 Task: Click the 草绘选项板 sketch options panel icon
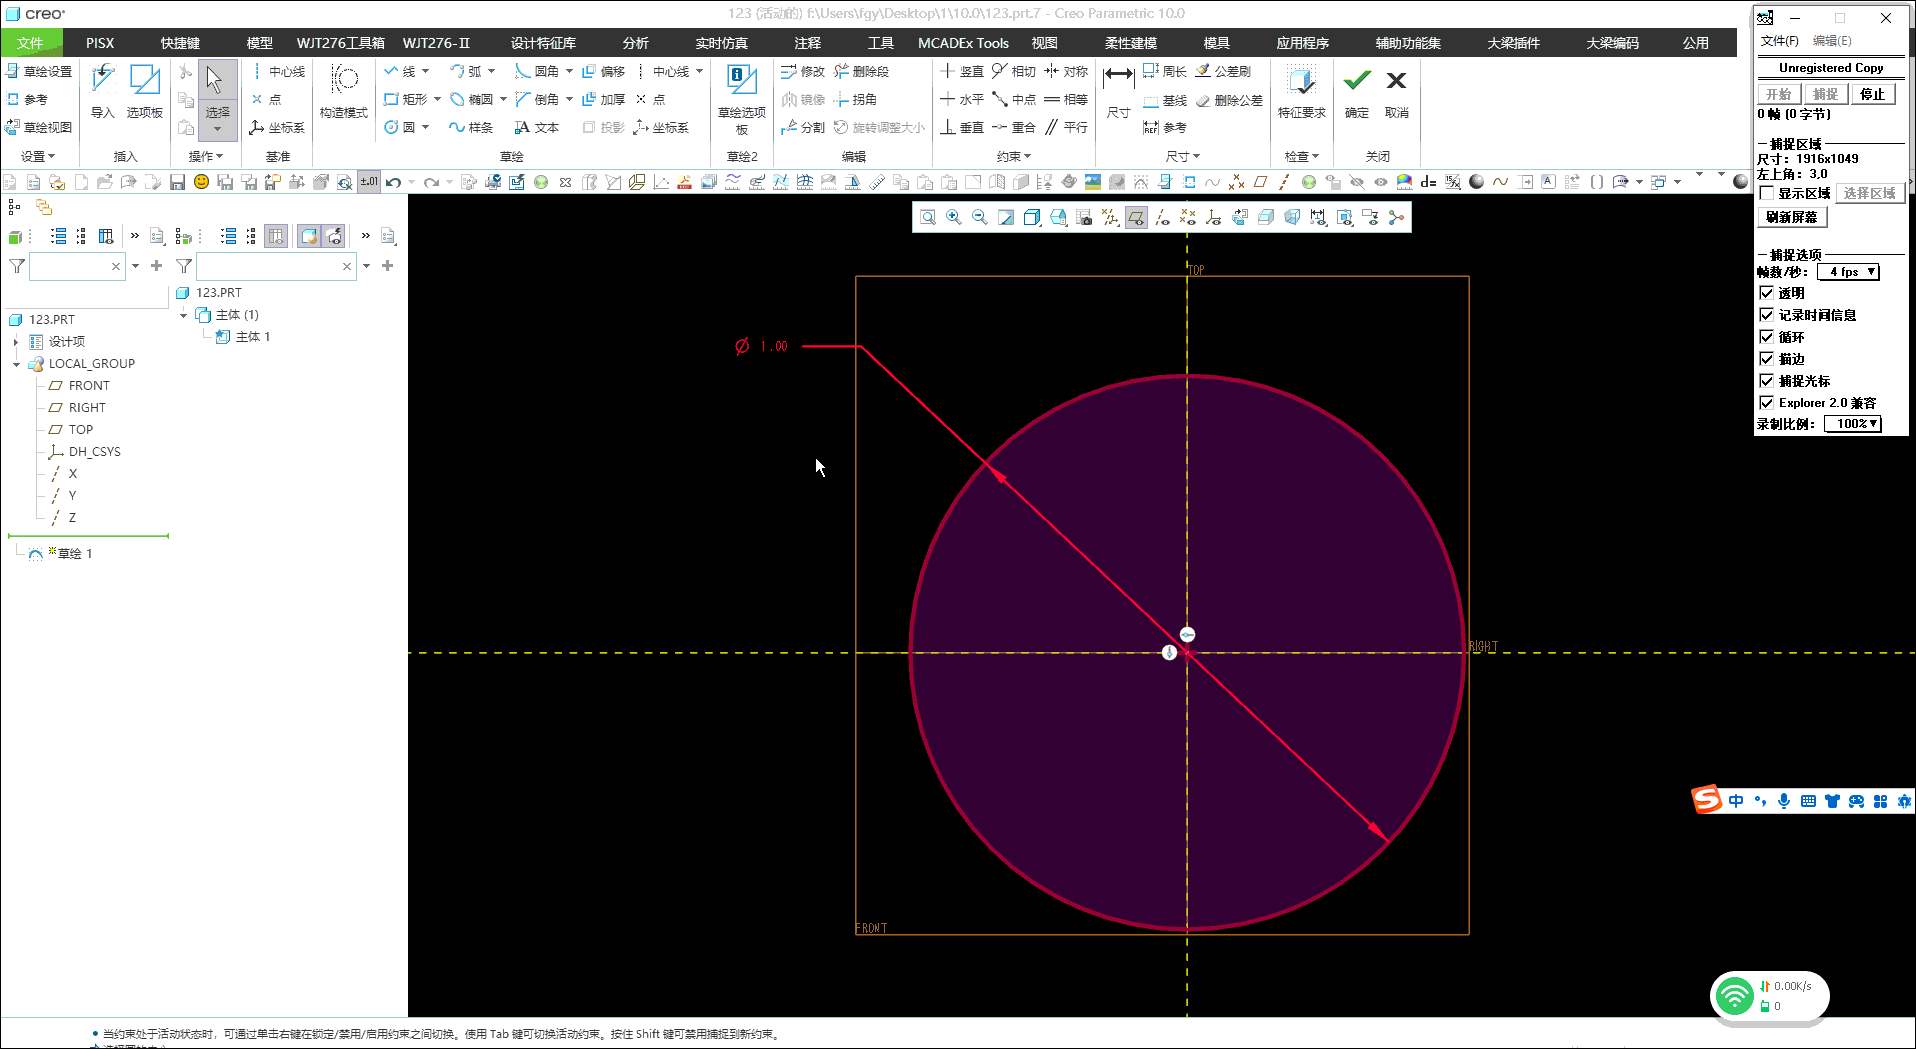pos(742,98)
